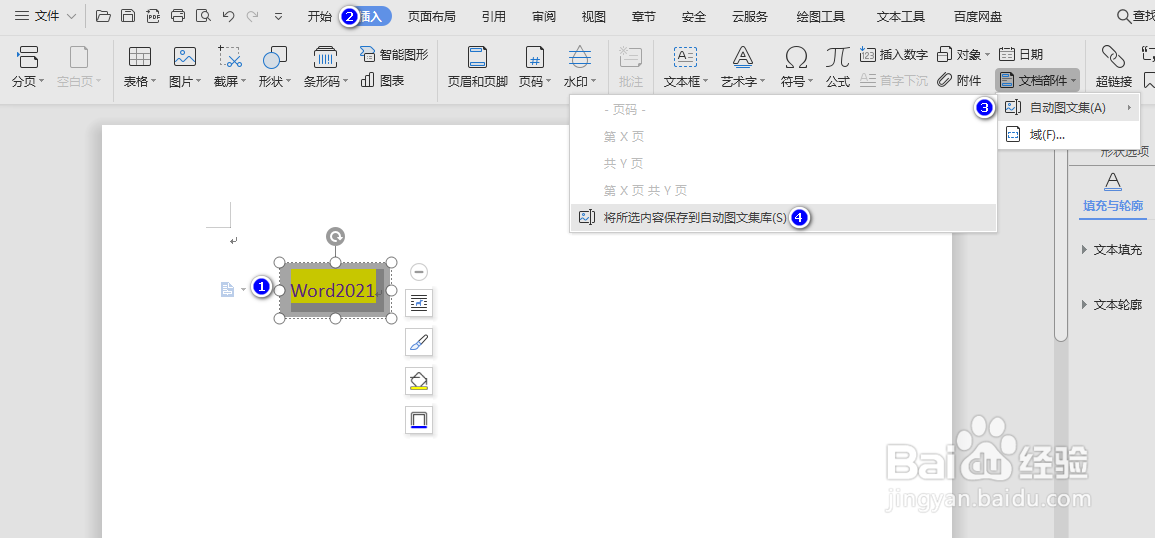This screenshot has height=538, width=1155.
Task: Click the shape fill bucket icon
Action: (419, 381)
